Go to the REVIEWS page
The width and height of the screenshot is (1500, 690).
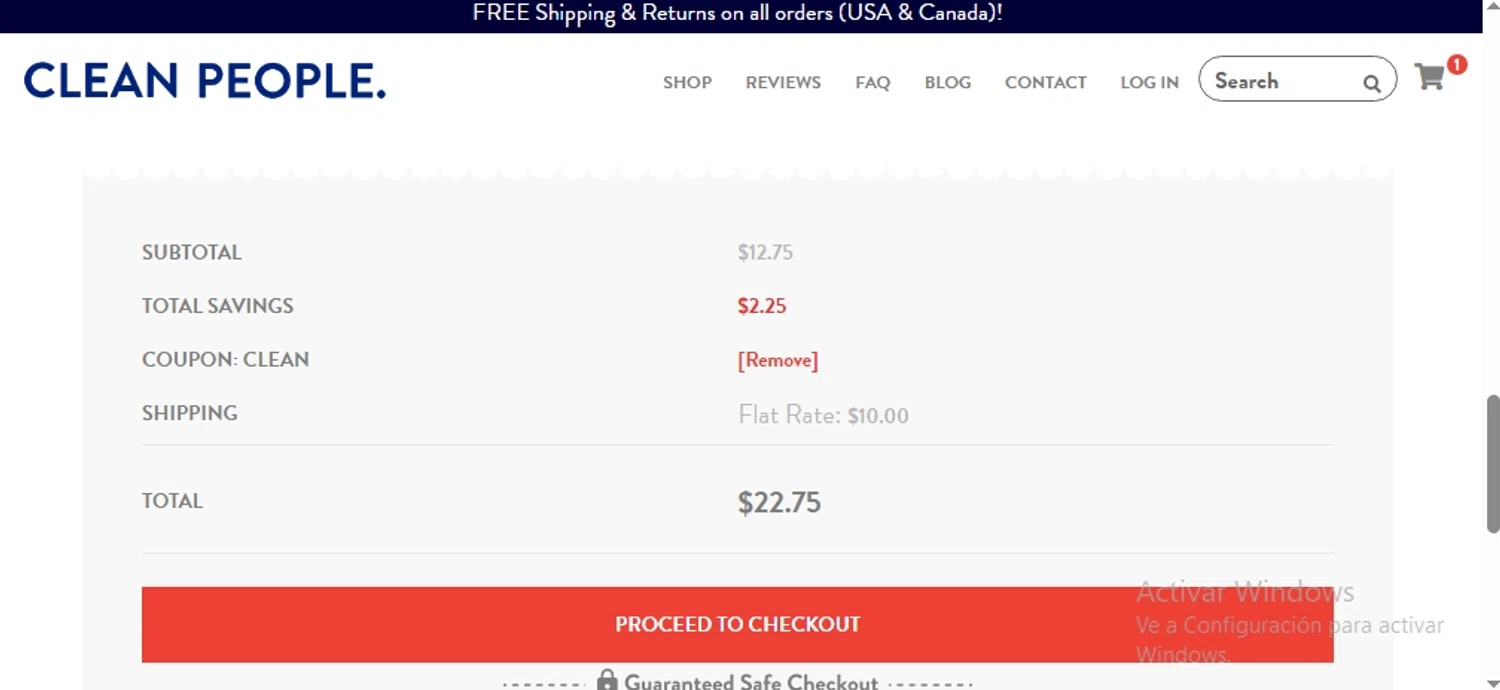(783, 83)
